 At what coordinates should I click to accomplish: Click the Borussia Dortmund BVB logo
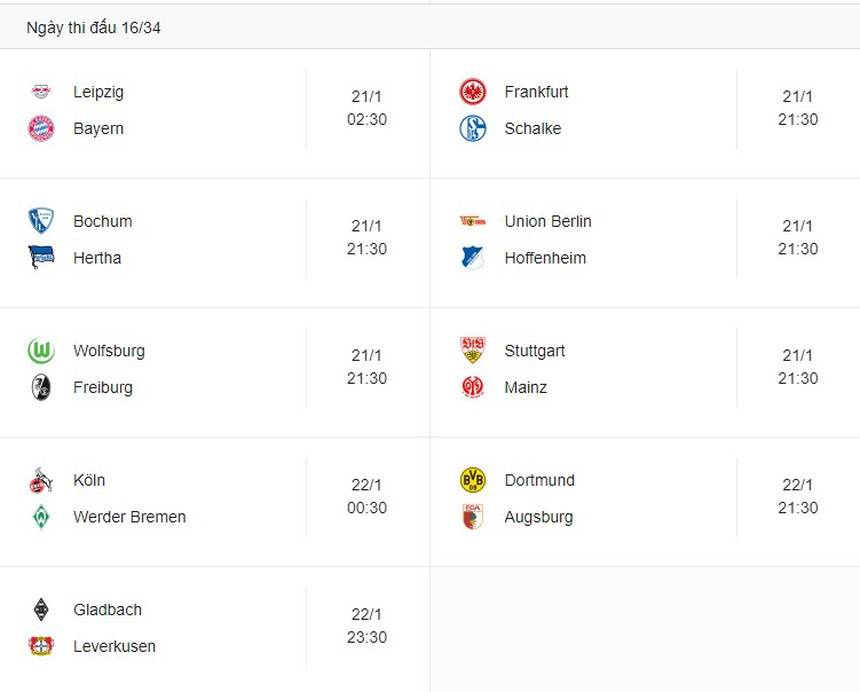(x=472, y=480)
